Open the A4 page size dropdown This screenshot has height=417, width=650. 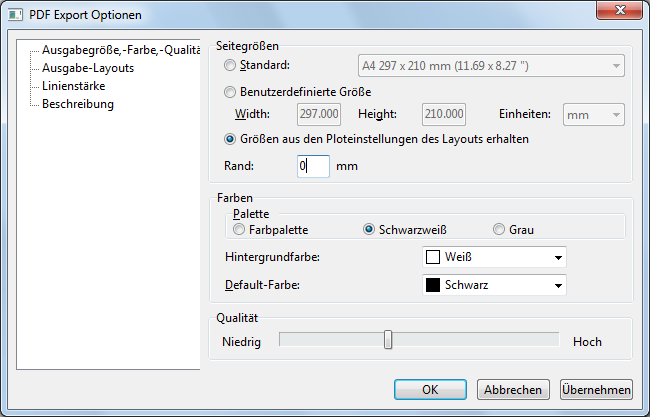coord(492,67)
